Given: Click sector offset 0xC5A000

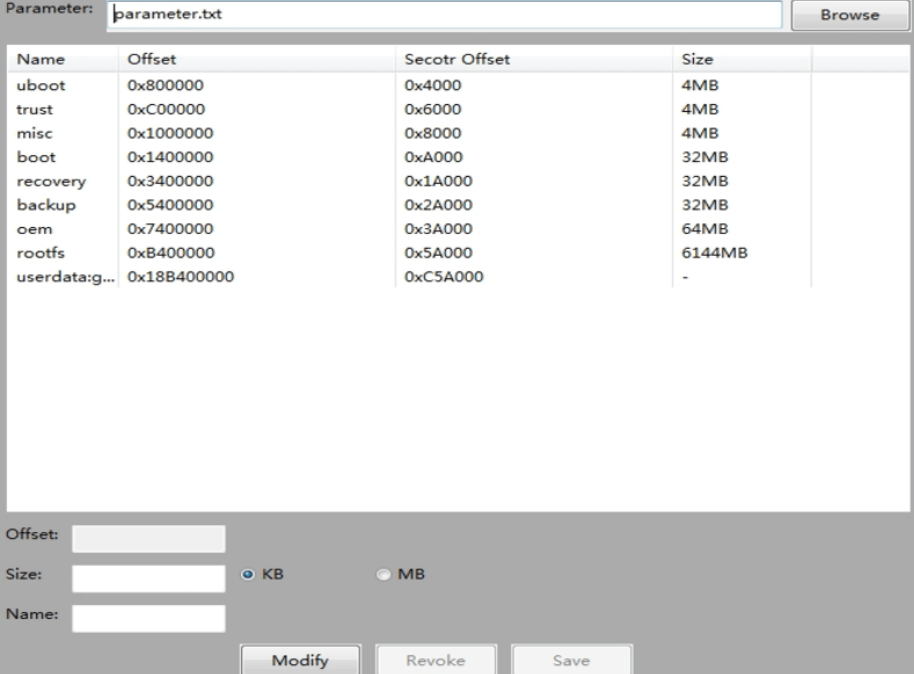Looking at the screenshot, I should click(444, 276).
